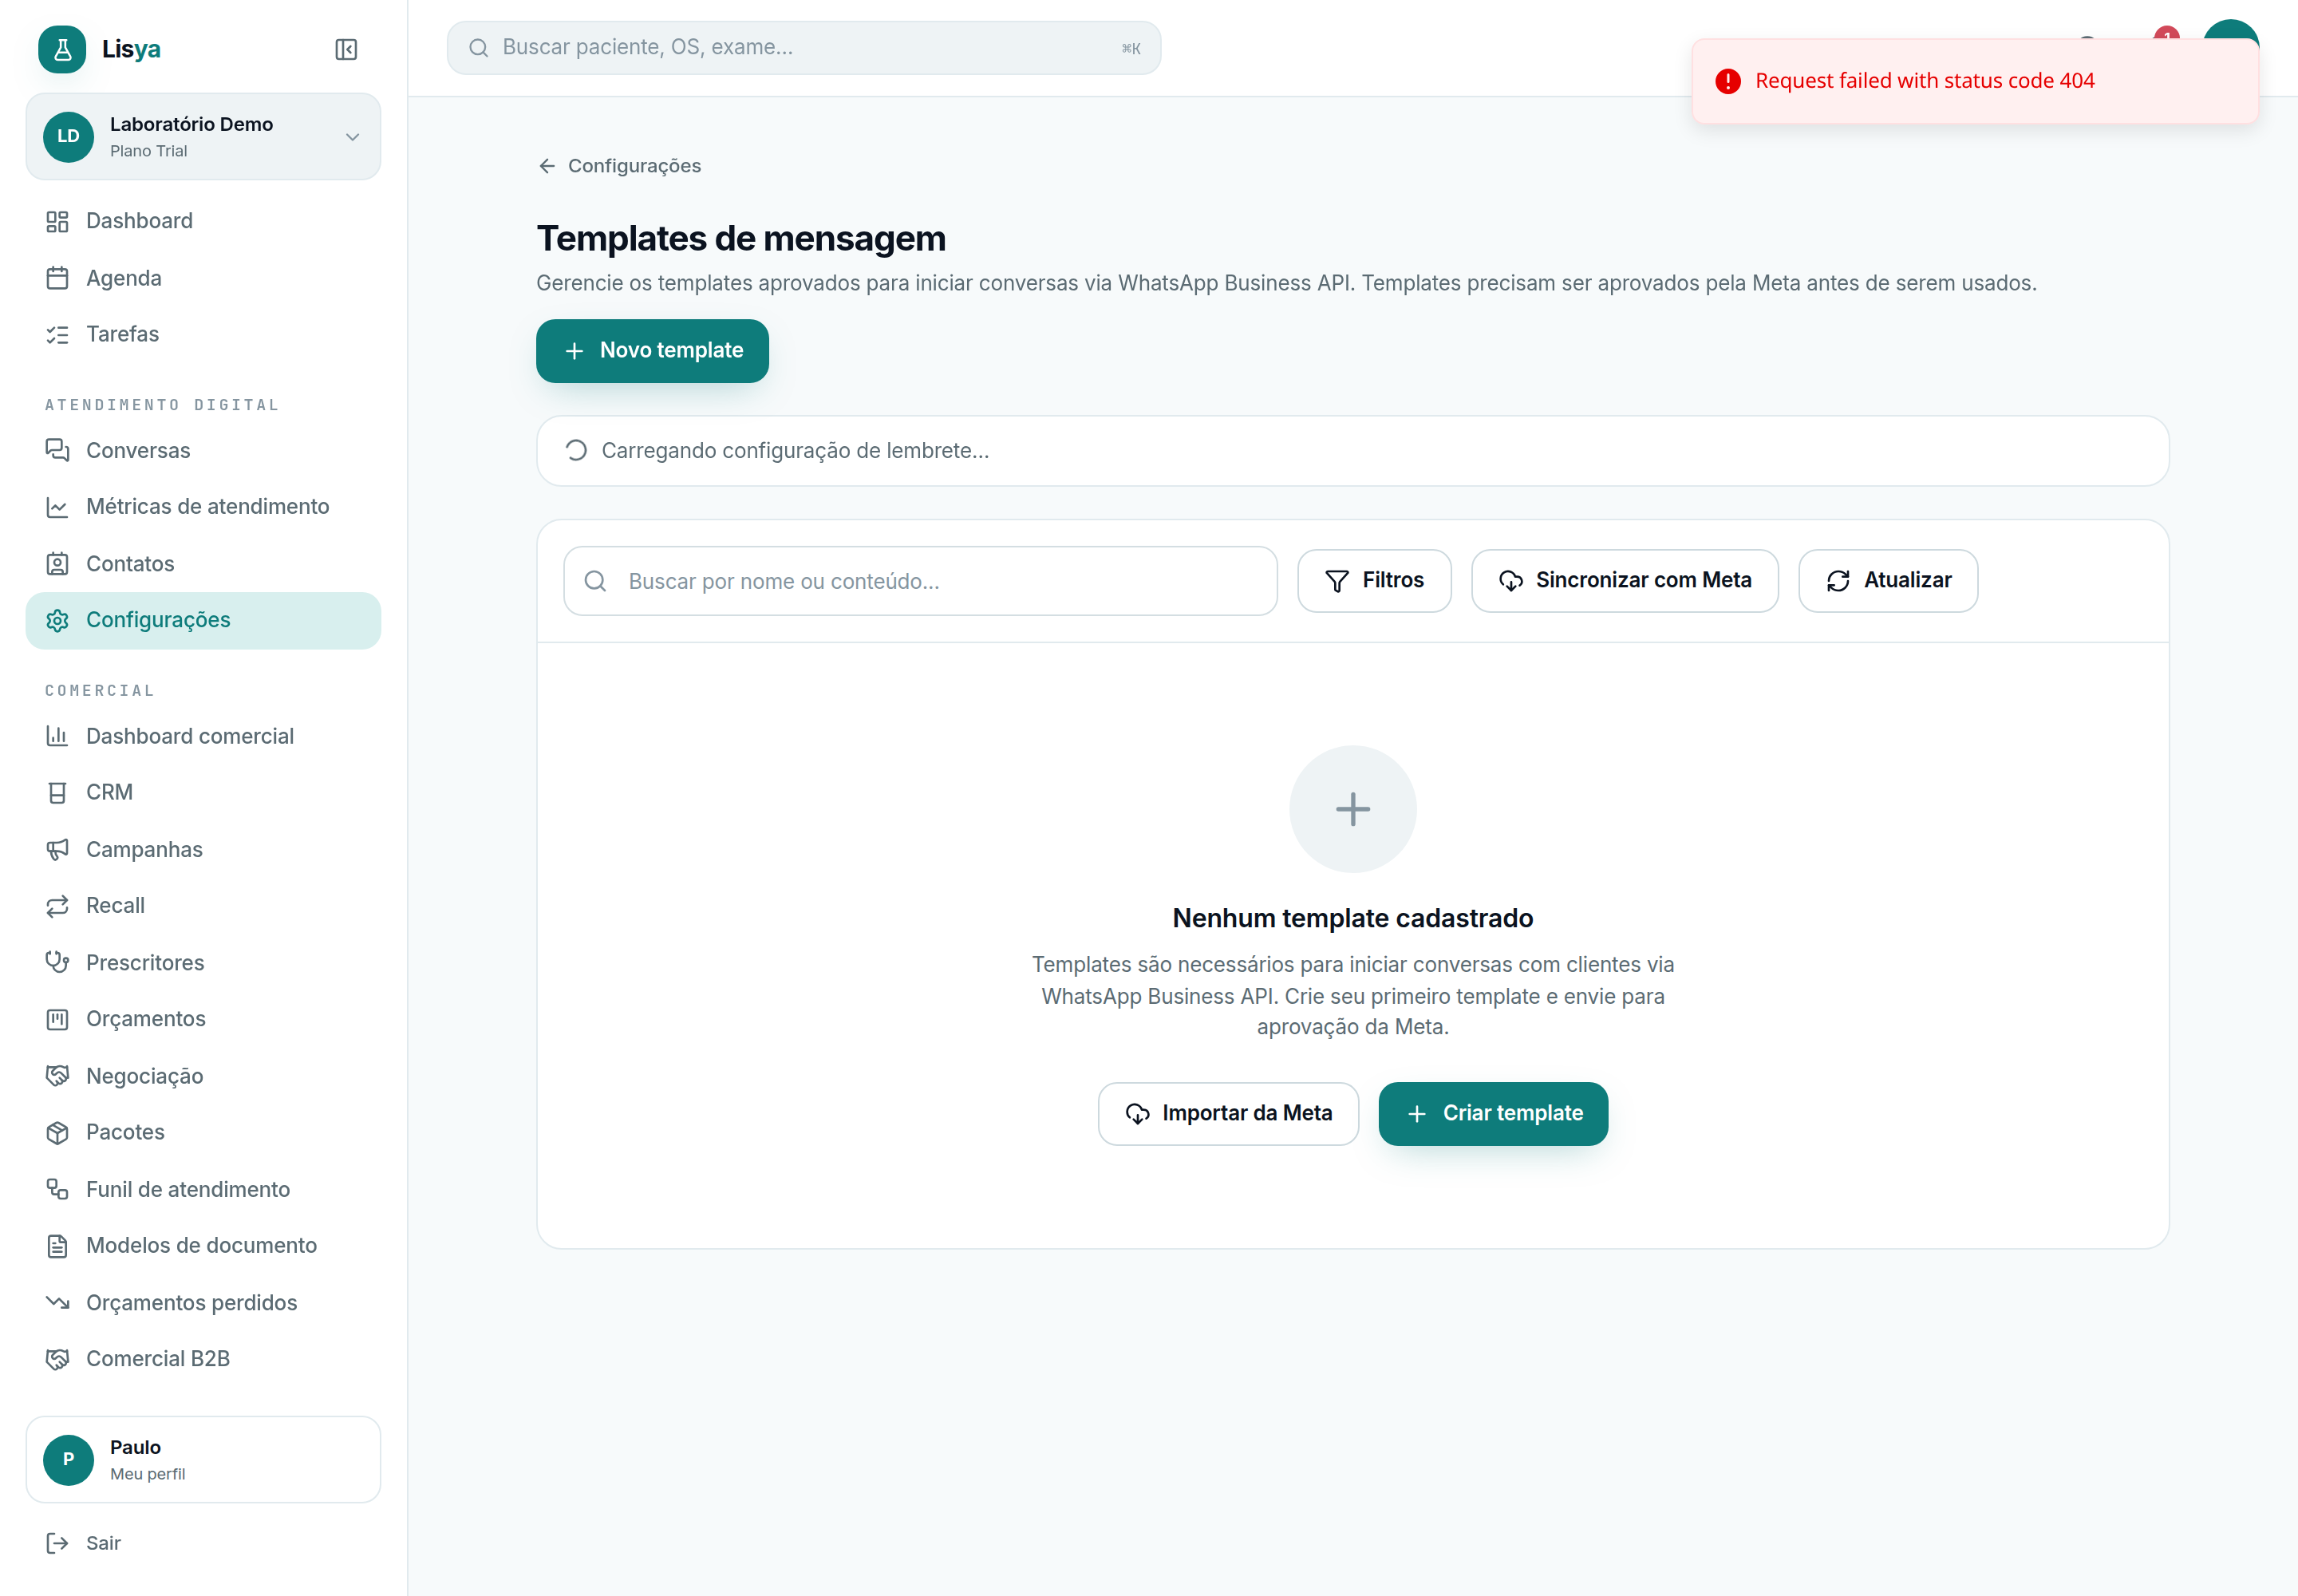Open Dashboard from the sidebar
Viewport: 2298px width, 1596px height.
coord(203,221)
